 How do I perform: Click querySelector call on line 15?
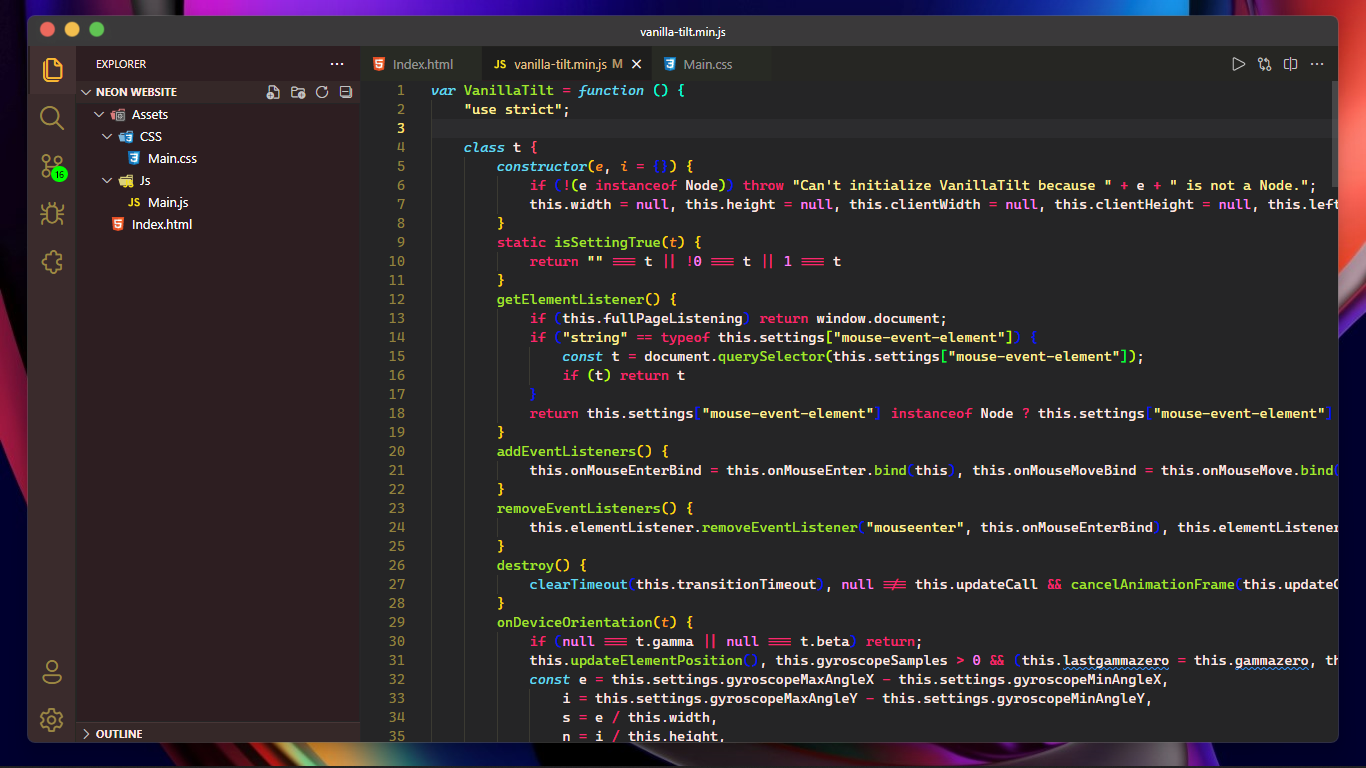tap(771, 356)
